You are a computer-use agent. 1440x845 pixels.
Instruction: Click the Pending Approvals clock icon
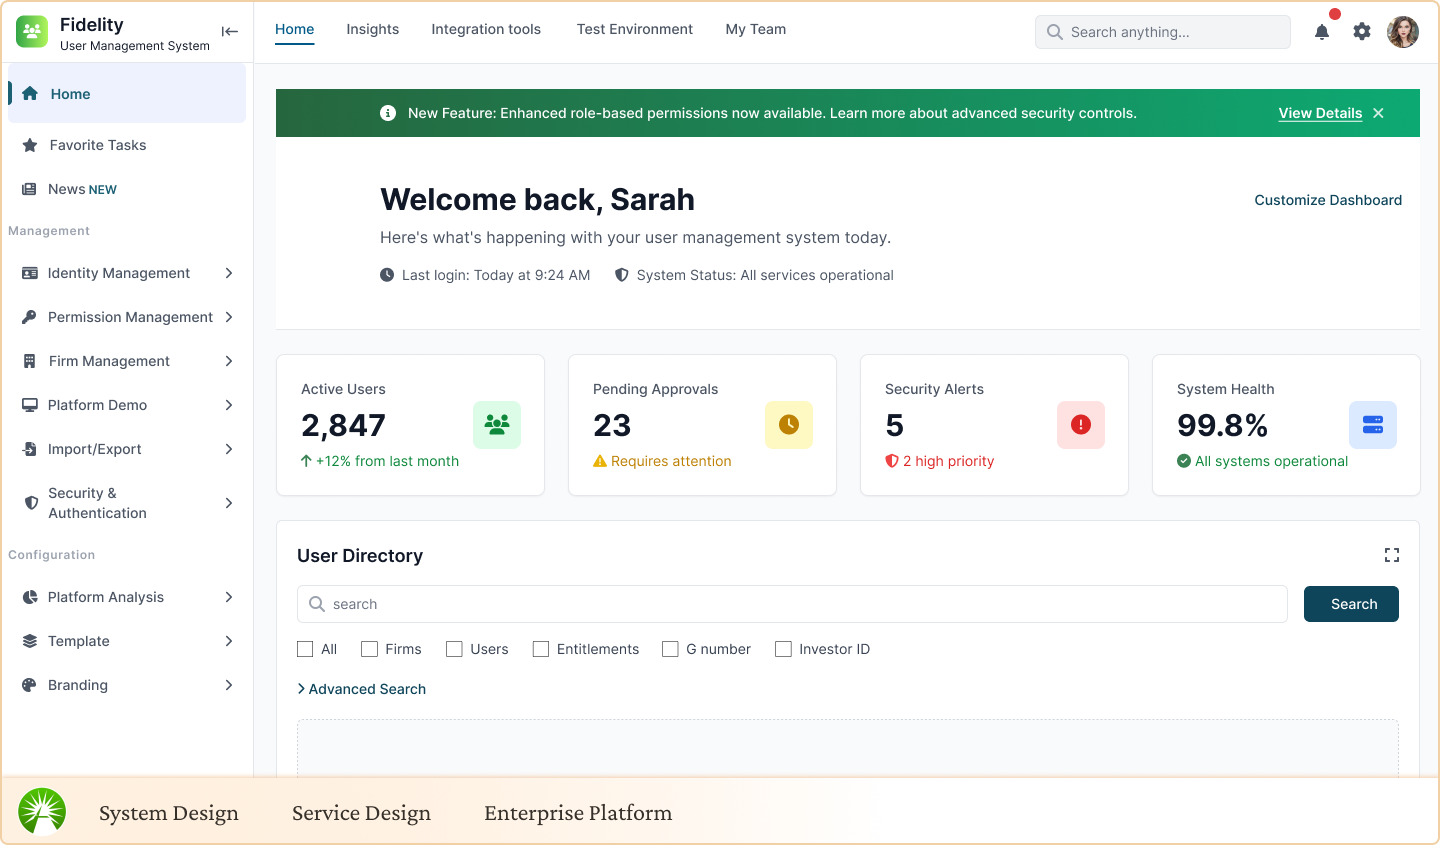[789, 425]
